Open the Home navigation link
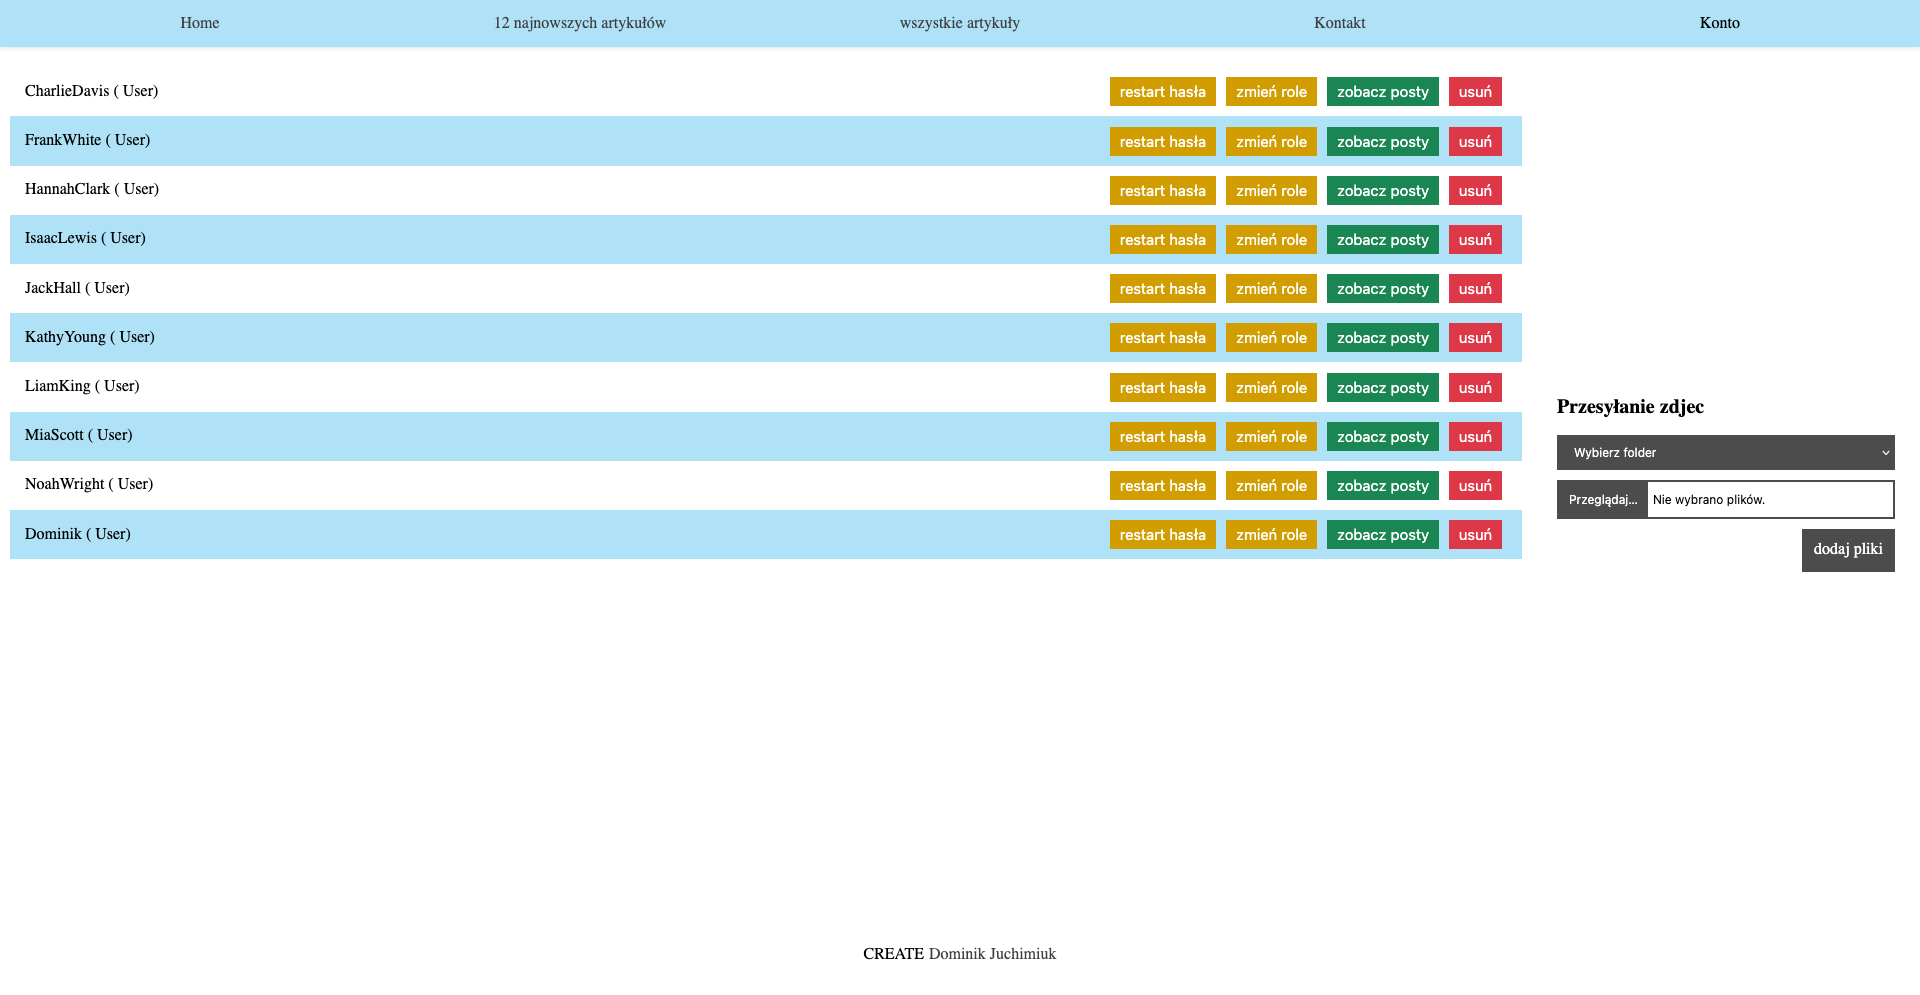 199,23
